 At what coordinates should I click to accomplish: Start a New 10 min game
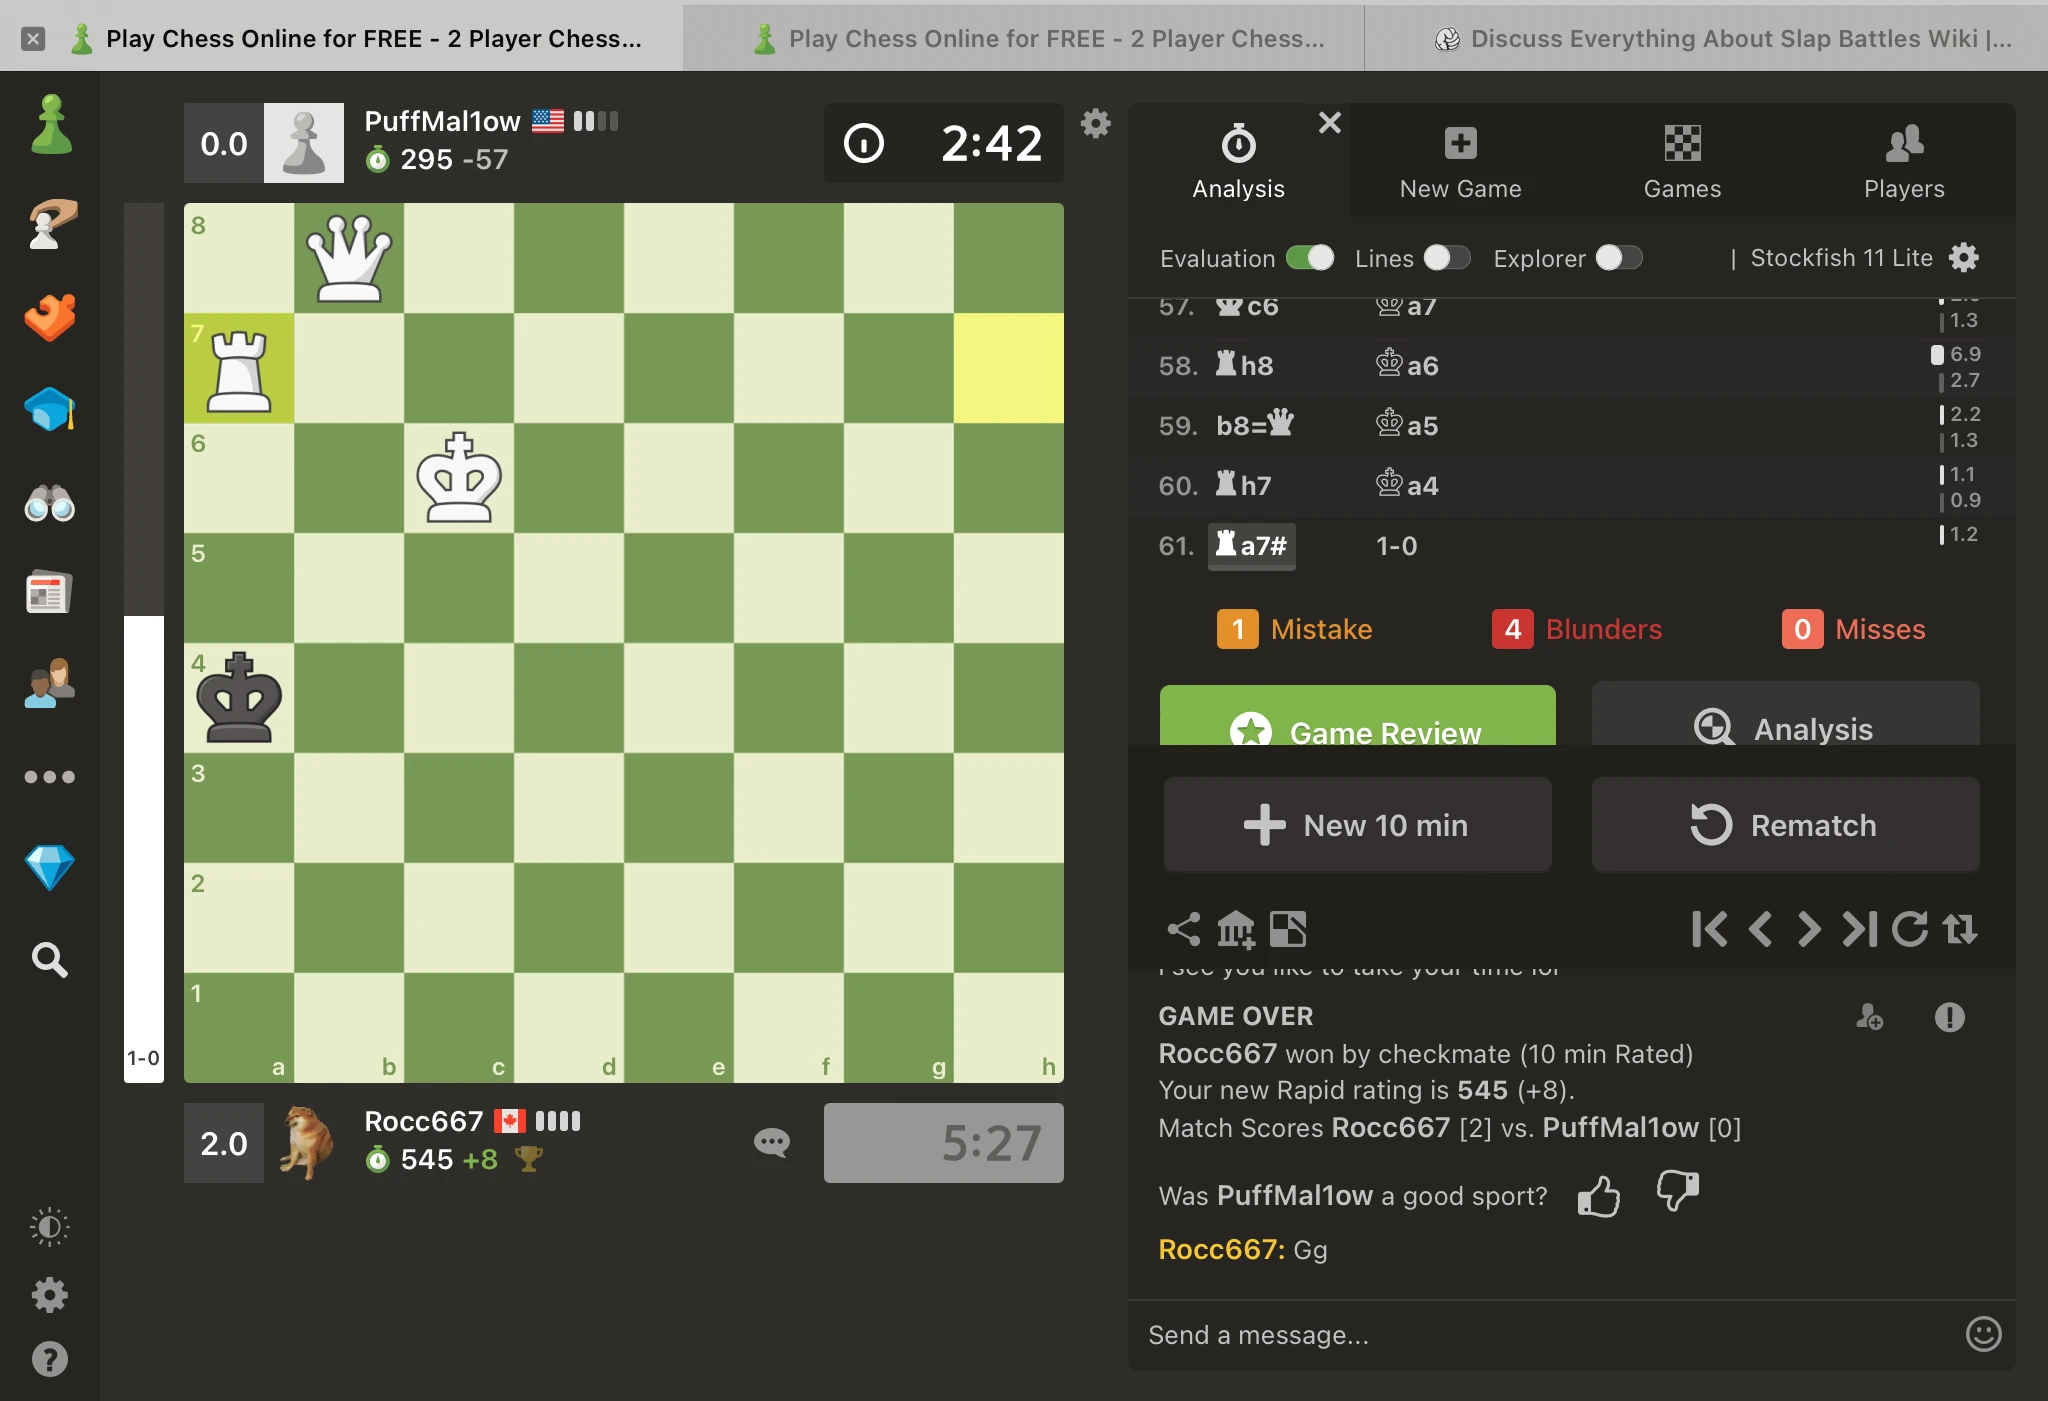tap(1357, 825)
